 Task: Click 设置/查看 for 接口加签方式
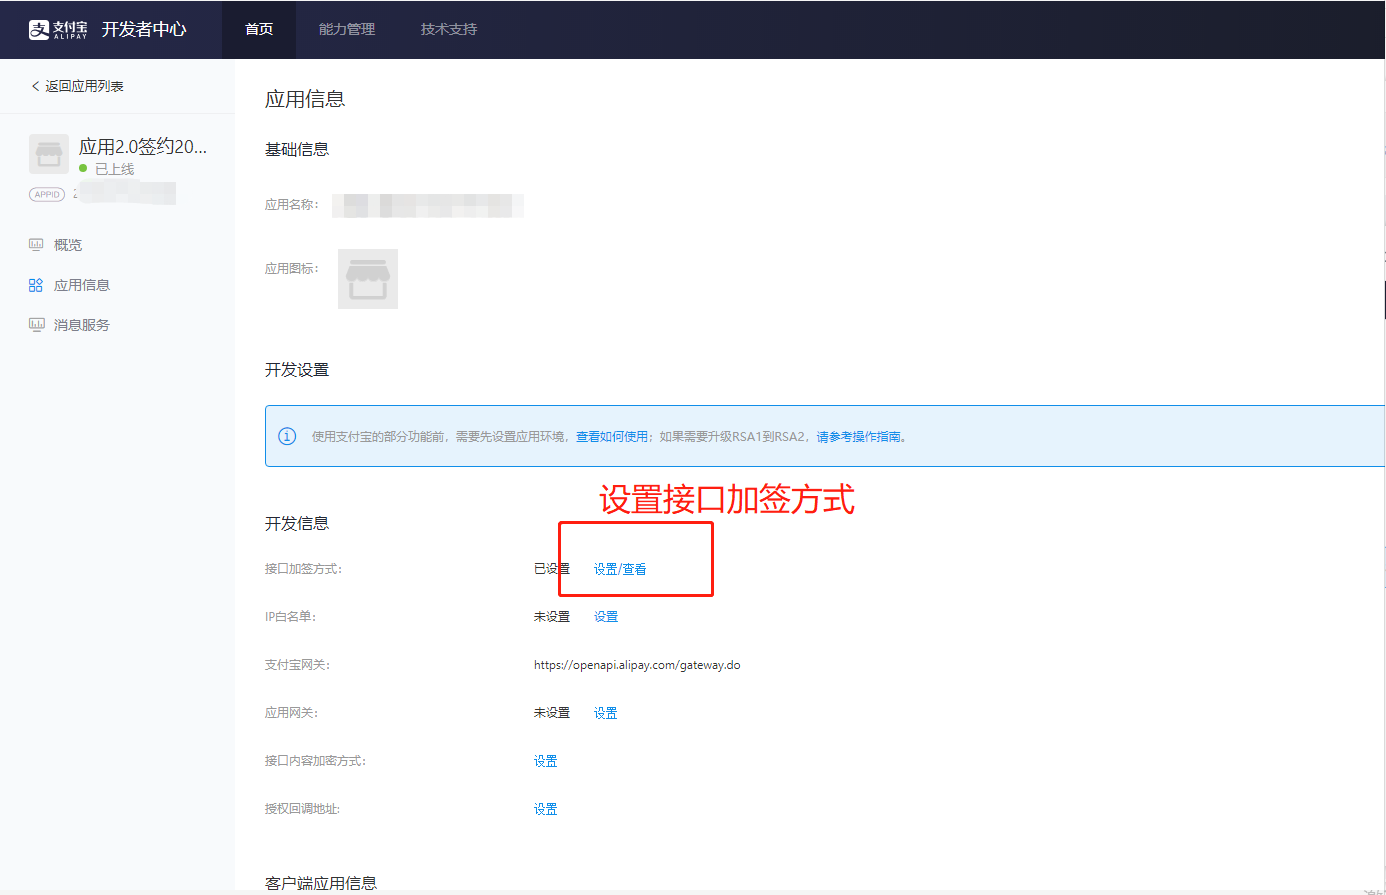point(620,569)
